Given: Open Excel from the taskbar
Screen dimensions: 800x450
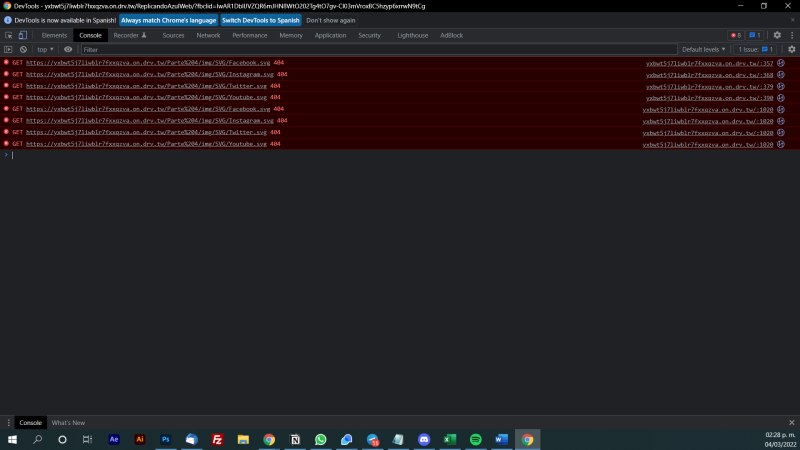Looking at the screenshot, I should click(449, 439).
